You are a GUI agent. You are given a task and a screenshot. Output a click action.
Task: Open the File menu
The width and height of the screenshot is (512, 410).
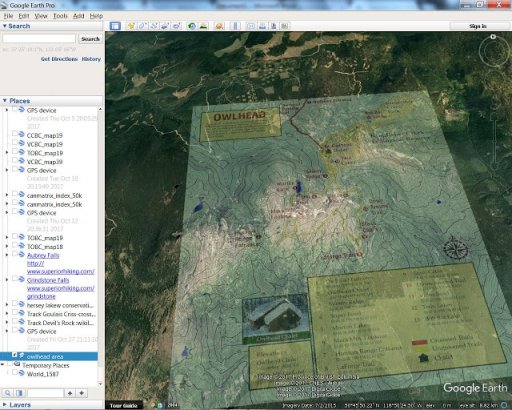[8, 16]
